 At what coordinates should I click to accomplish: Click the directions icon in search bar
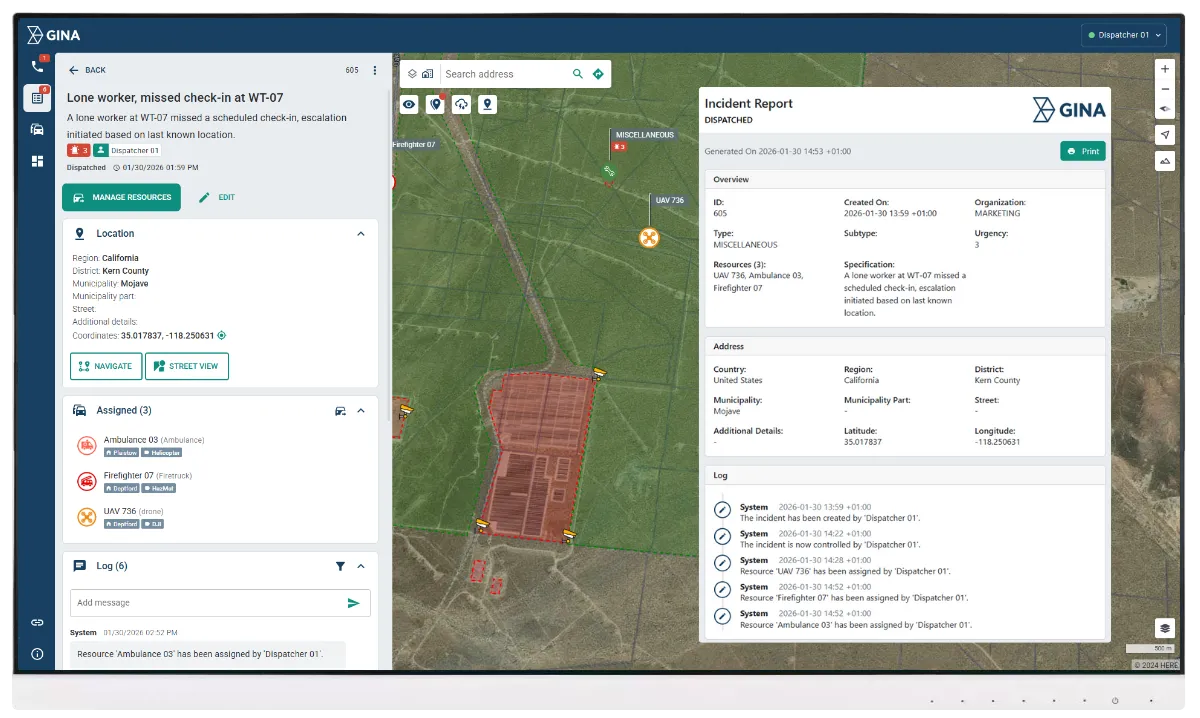coord(598,74)
